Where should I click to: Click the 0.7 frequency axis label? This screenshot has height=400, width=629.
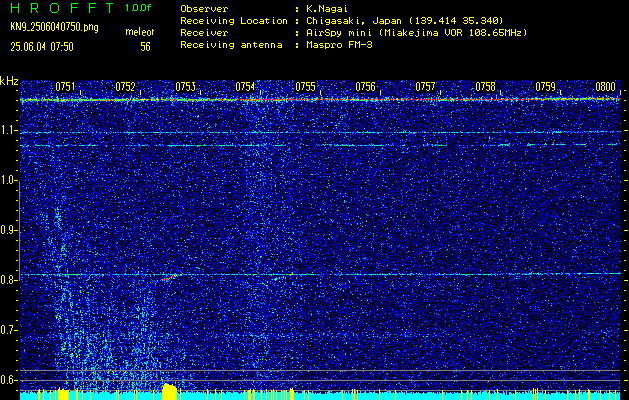point(8,330)
